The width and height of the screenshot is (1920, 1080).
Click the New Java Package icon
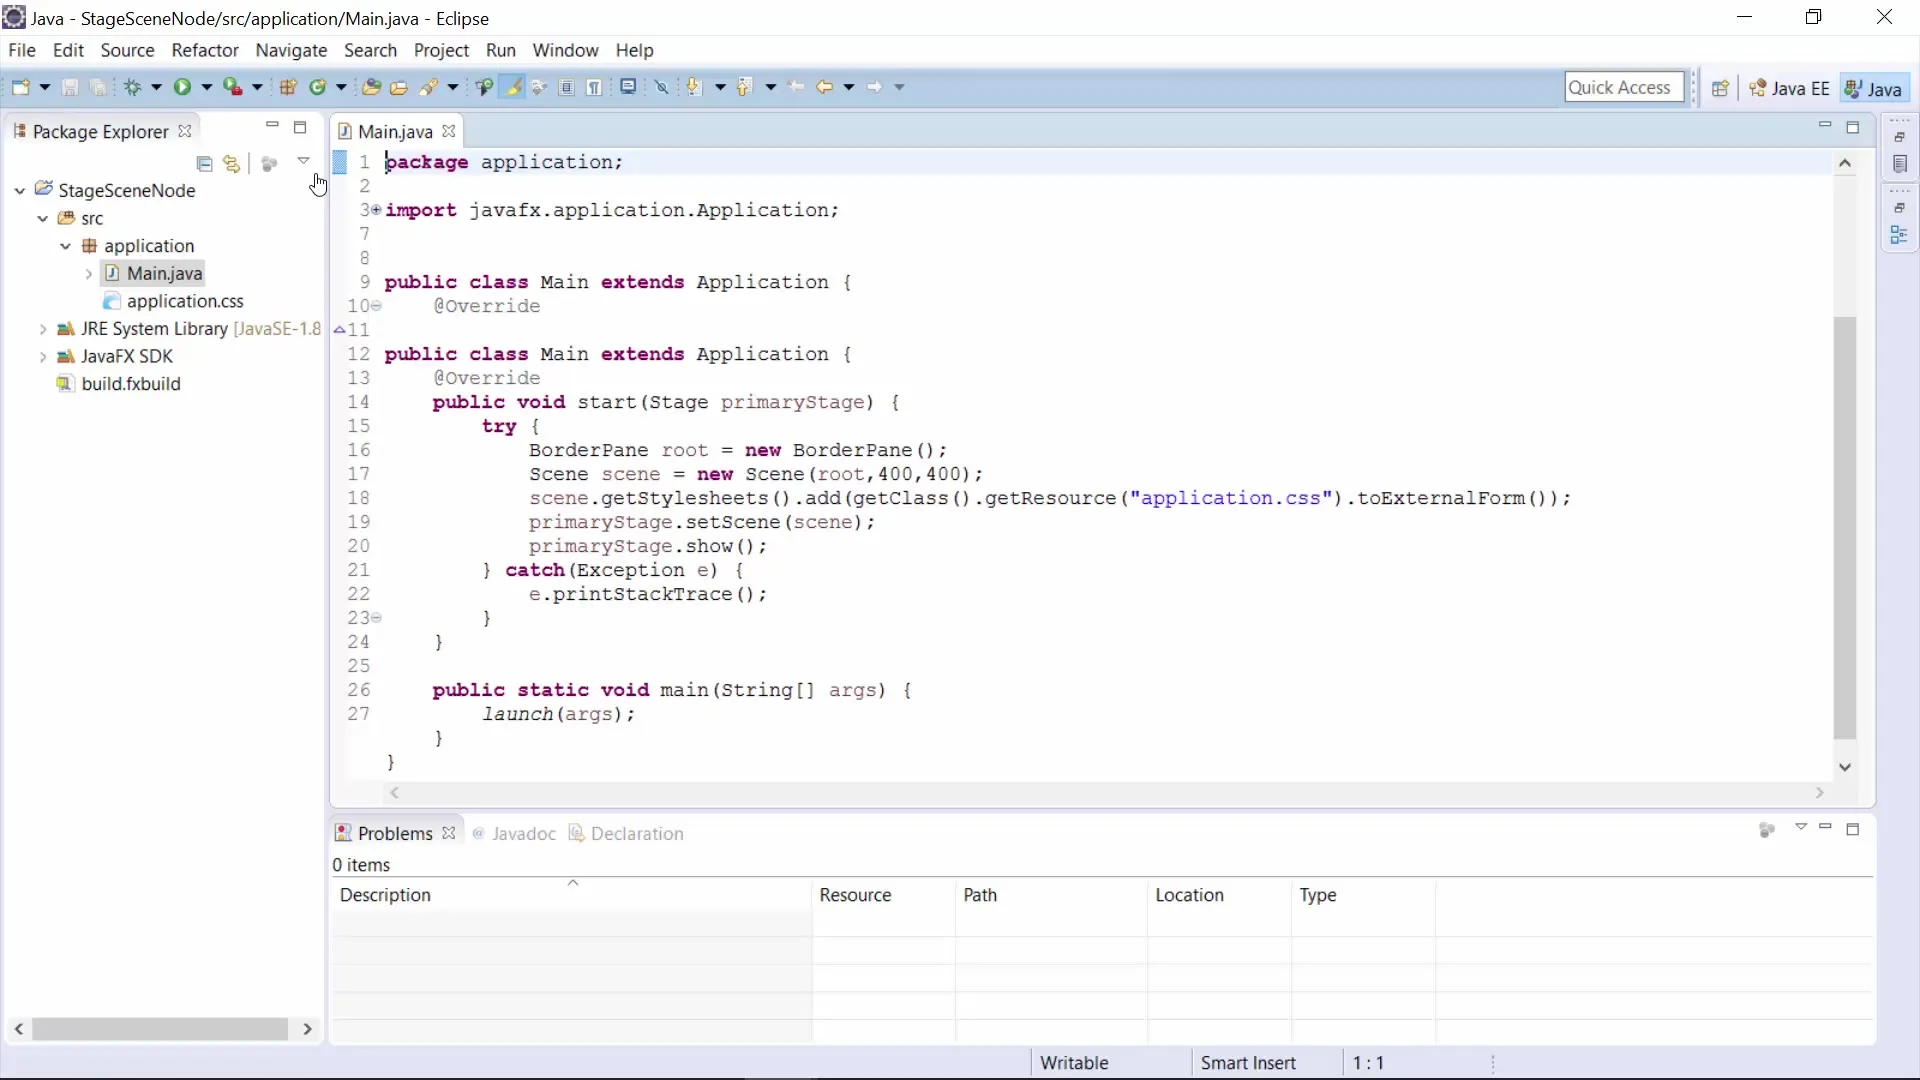click(288, 88)
